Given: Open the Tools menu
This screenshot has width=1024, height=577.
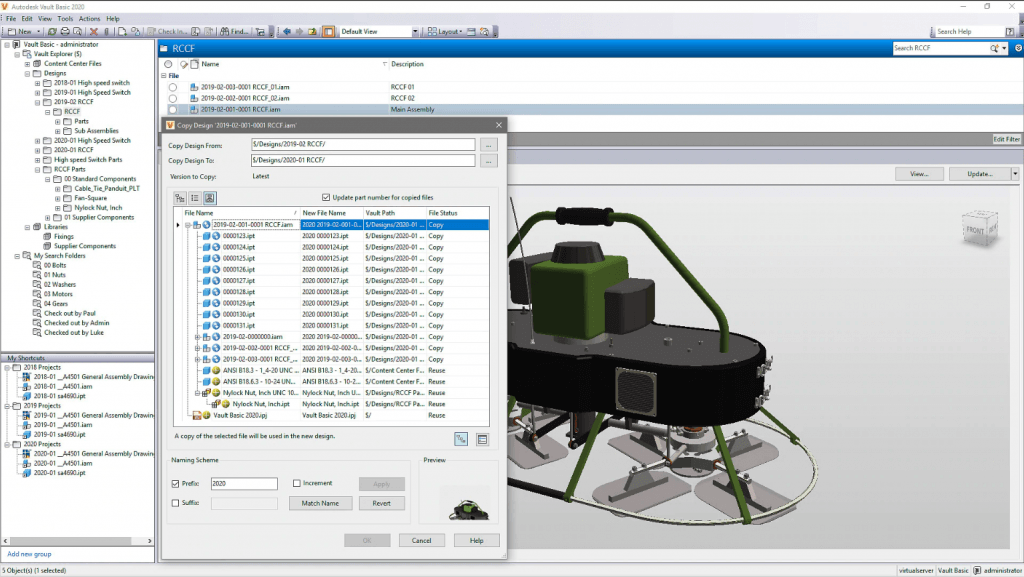Looking at the screenshot, I should pos(65,19).
